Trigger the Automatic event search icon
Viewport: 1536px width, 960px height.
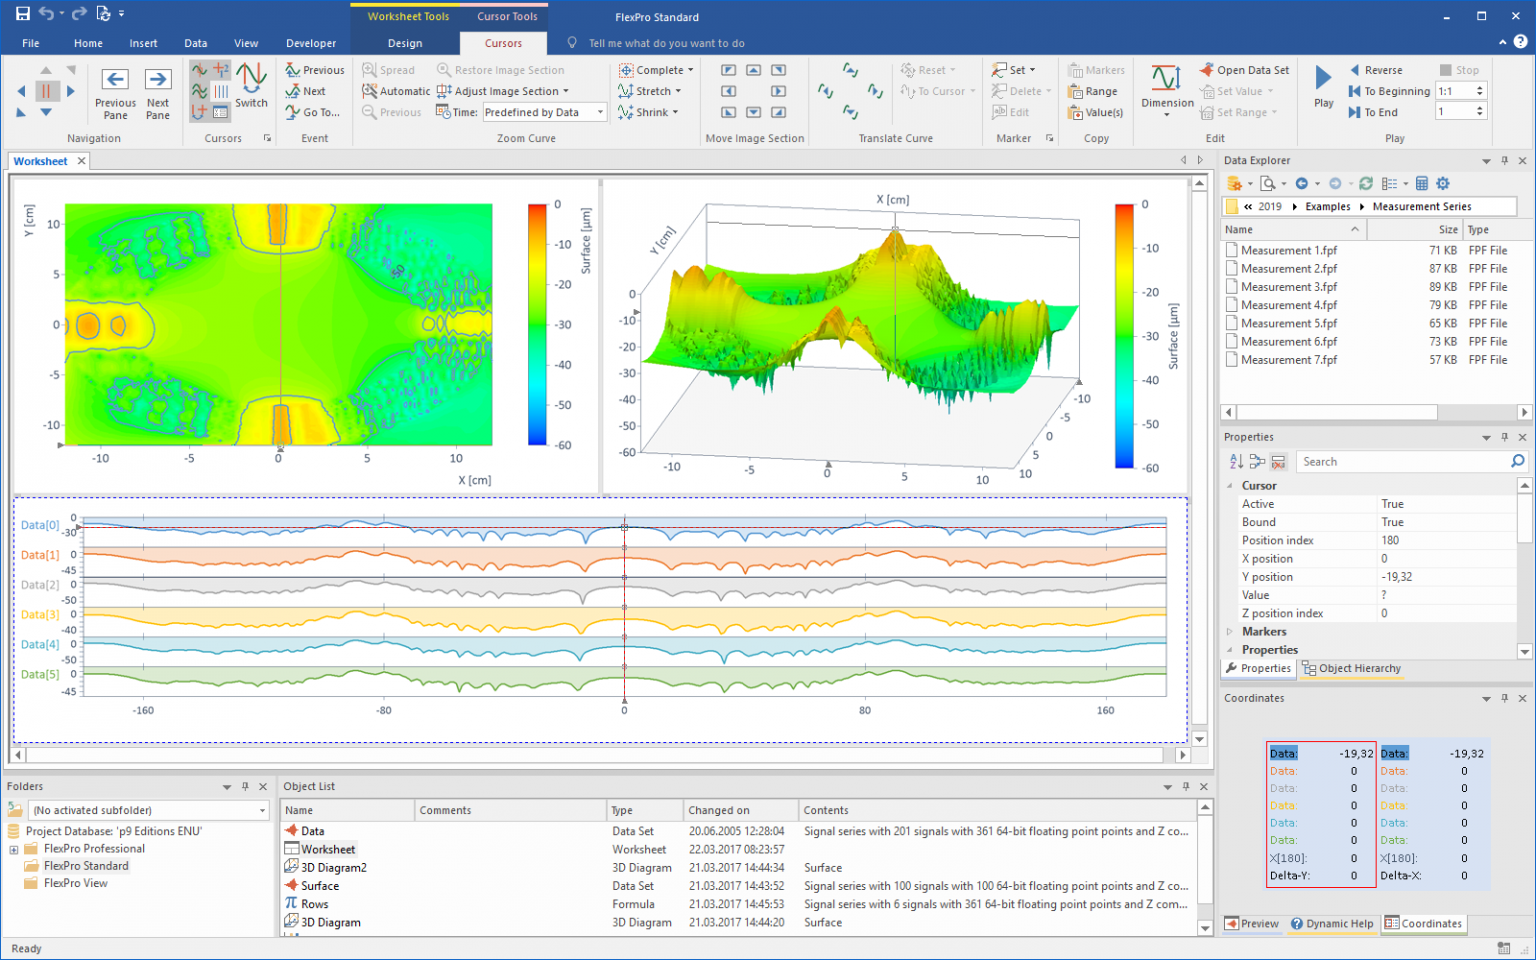pos(396,90)
